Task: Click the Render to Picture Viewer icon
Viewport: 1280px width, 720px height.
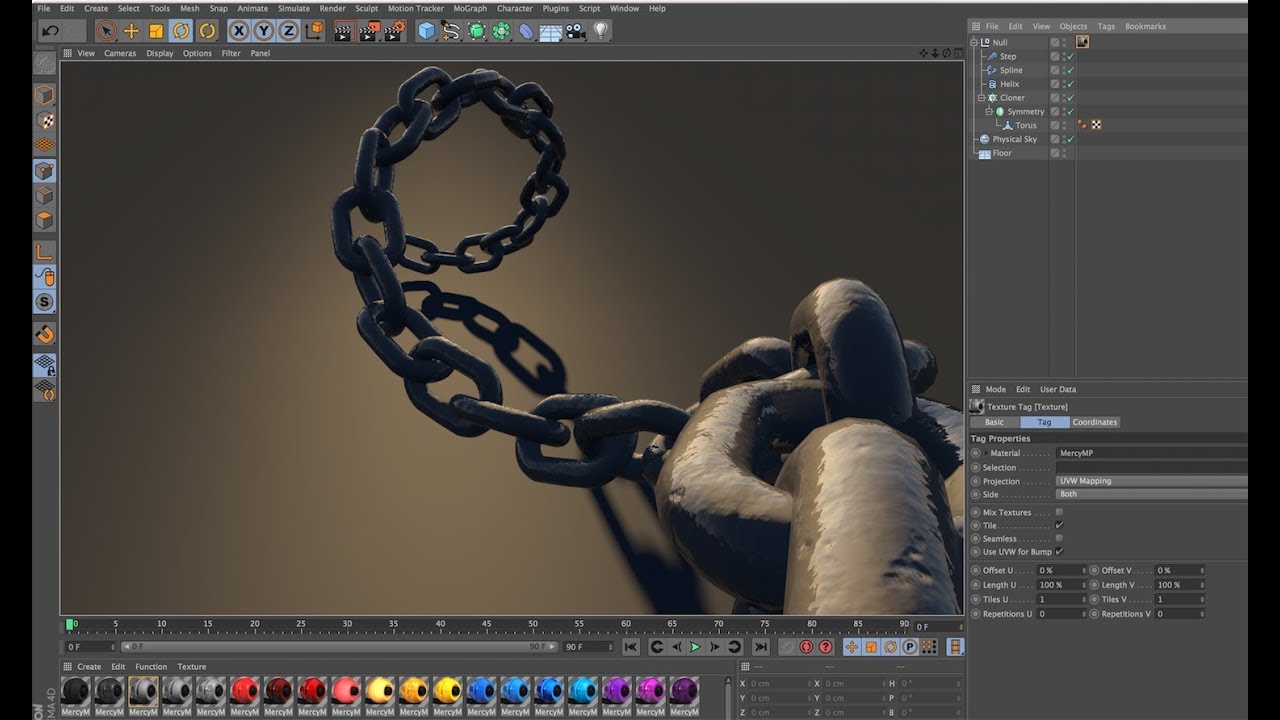Action: [369, 31]
